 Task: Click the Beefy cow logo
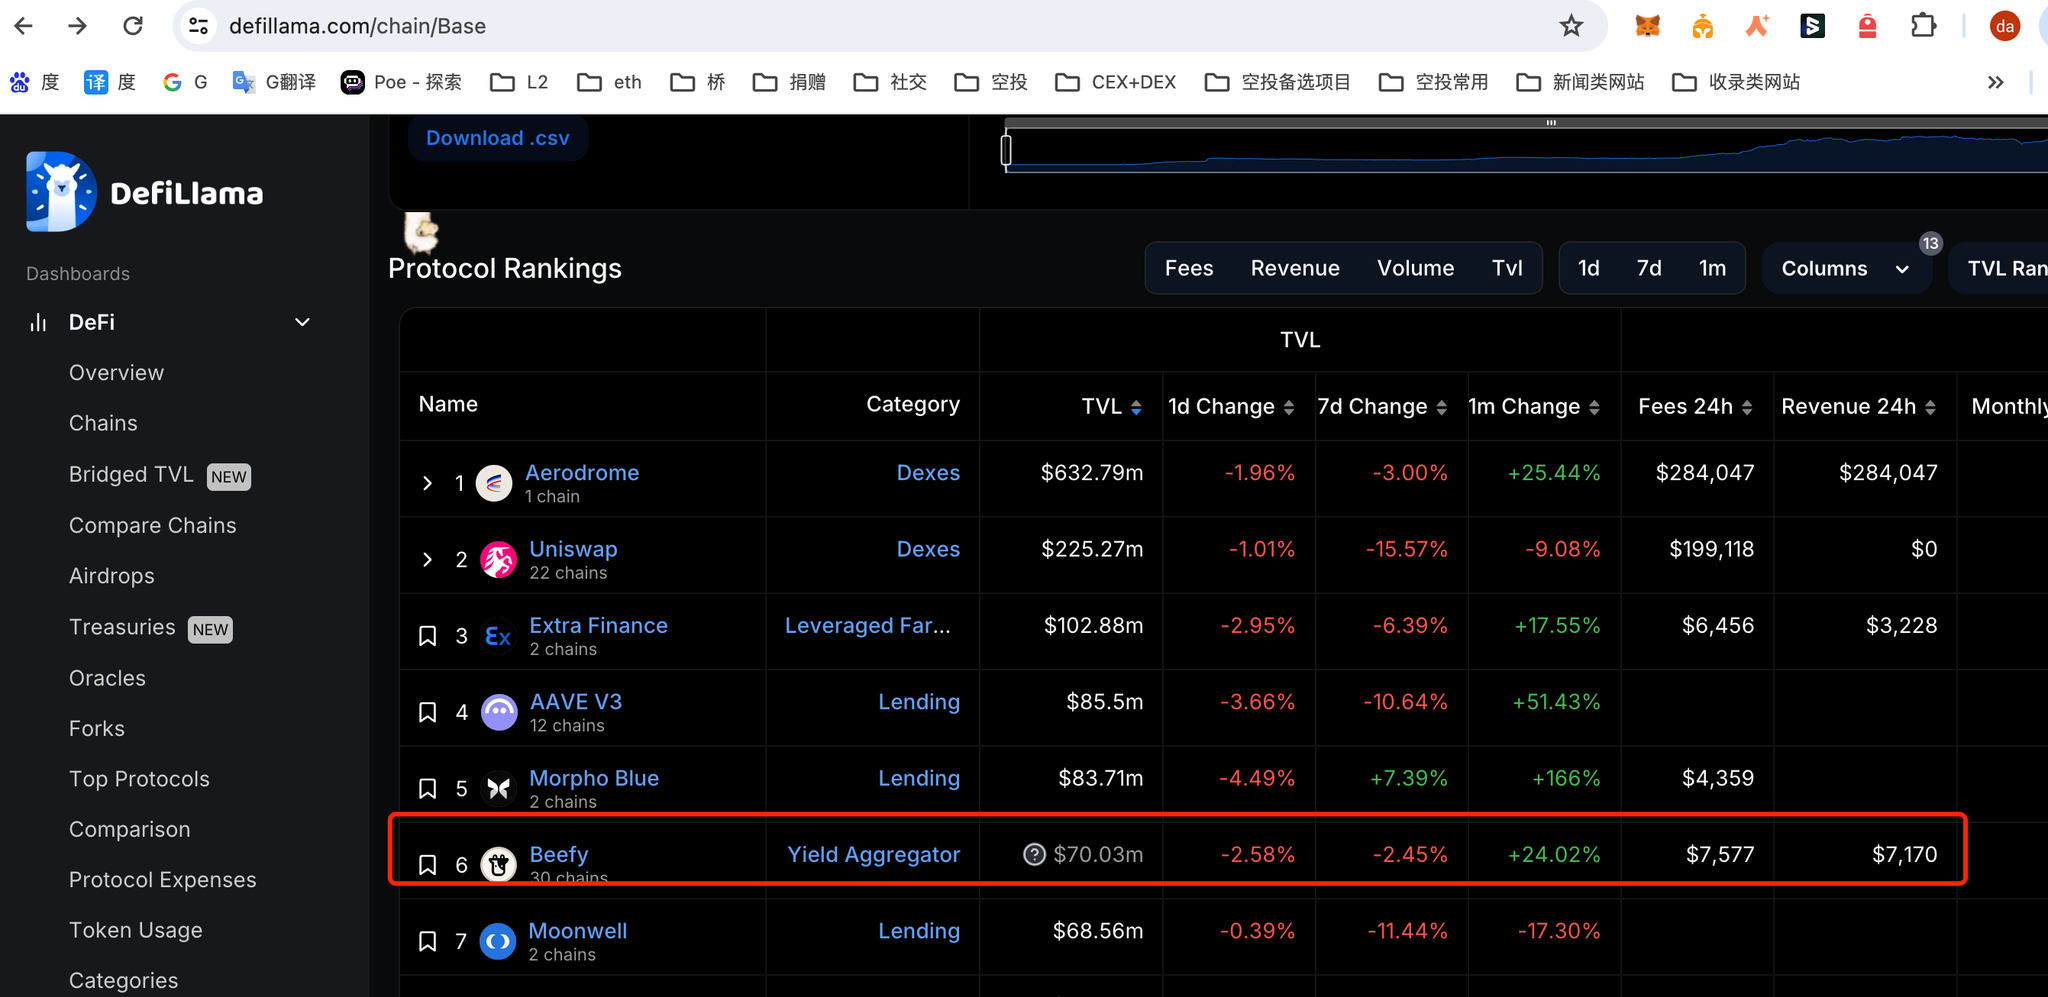(x=498, y=864)
